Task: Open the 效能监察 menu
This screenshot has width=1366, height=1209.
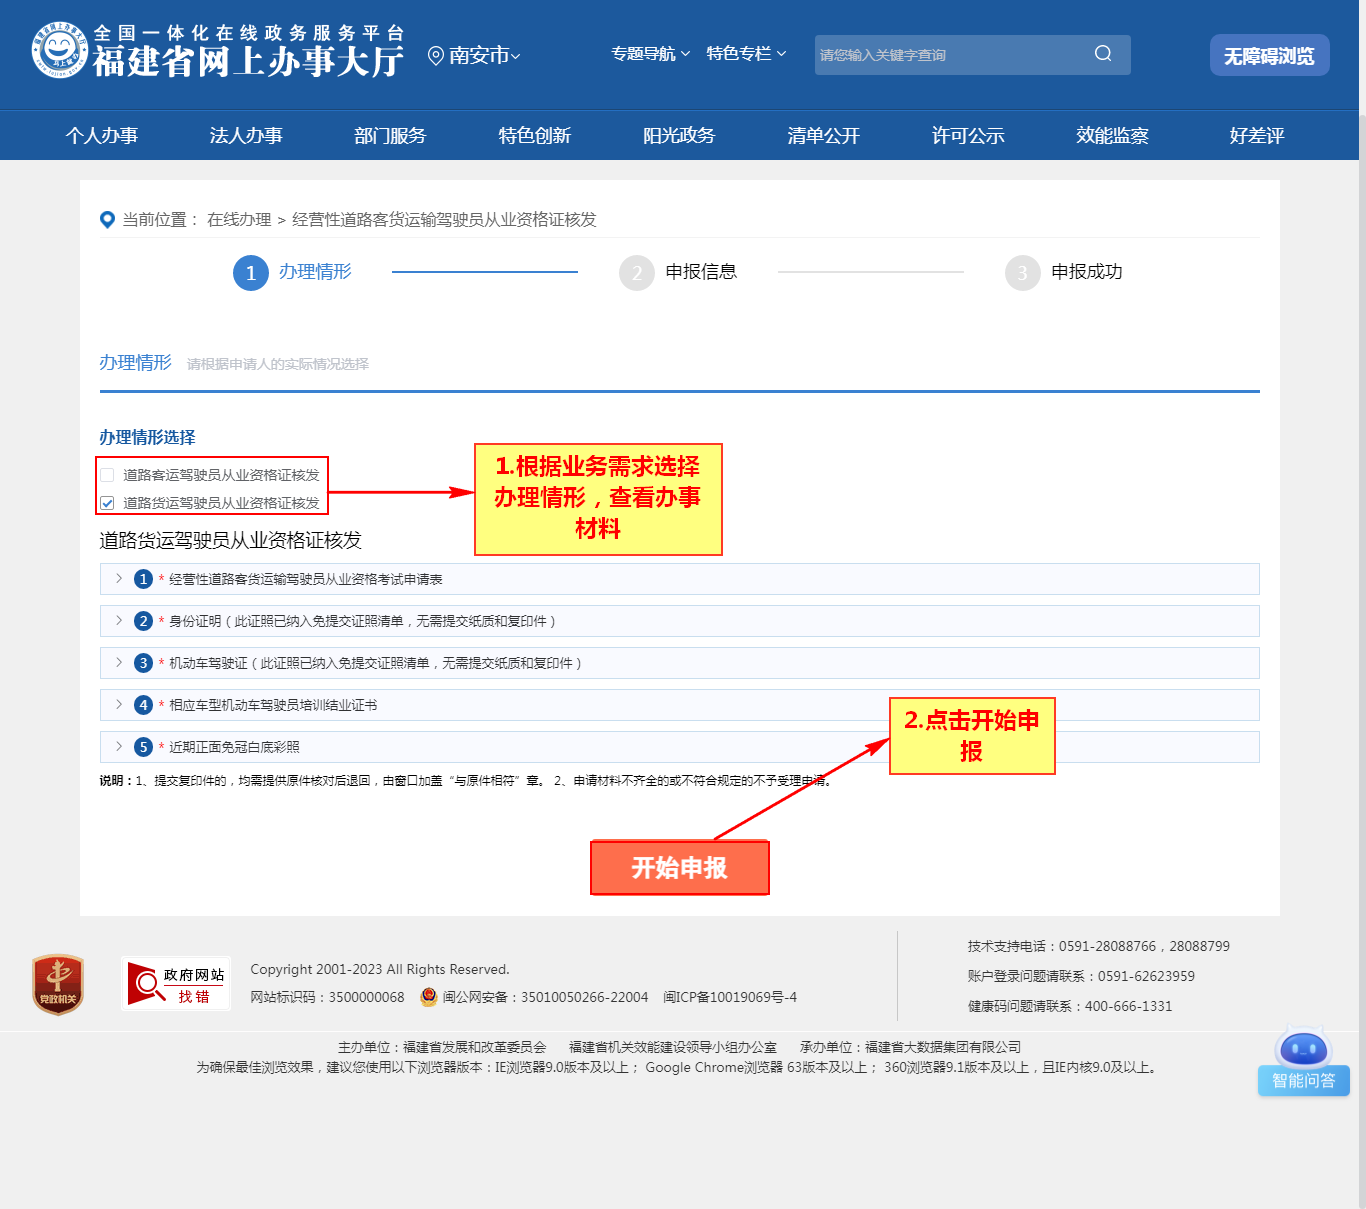Action: [x=1112, y=135]
